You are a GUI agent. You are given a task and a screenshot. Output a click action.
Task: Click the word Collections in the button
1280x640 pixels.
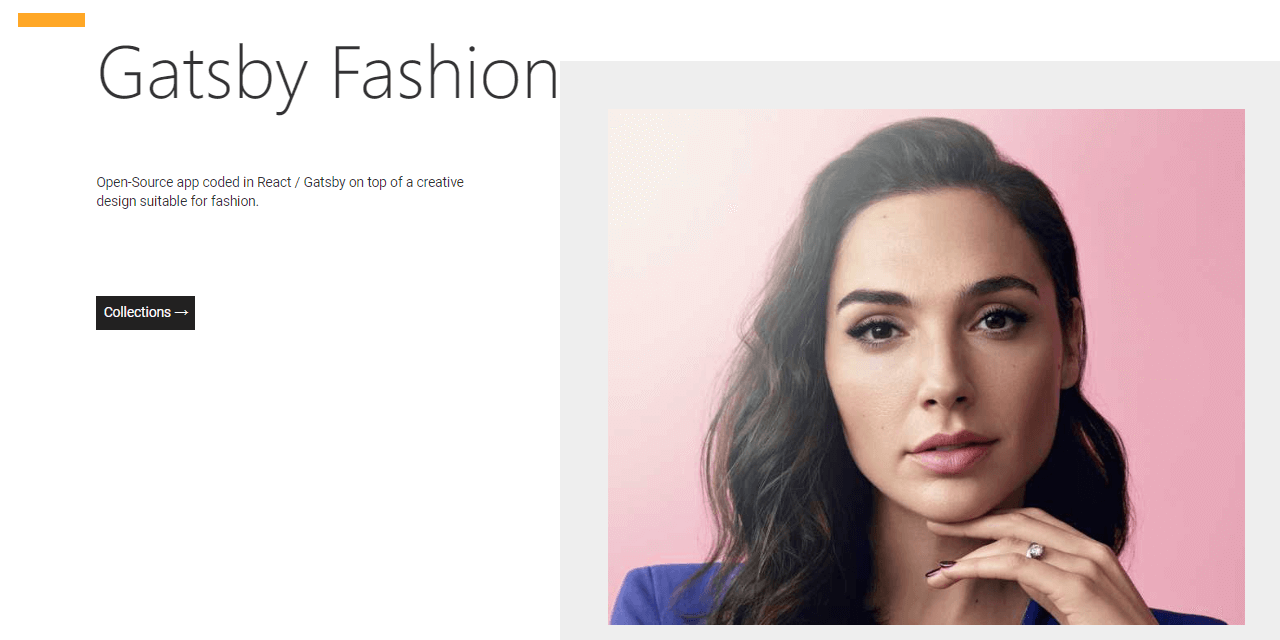[137, 312]
